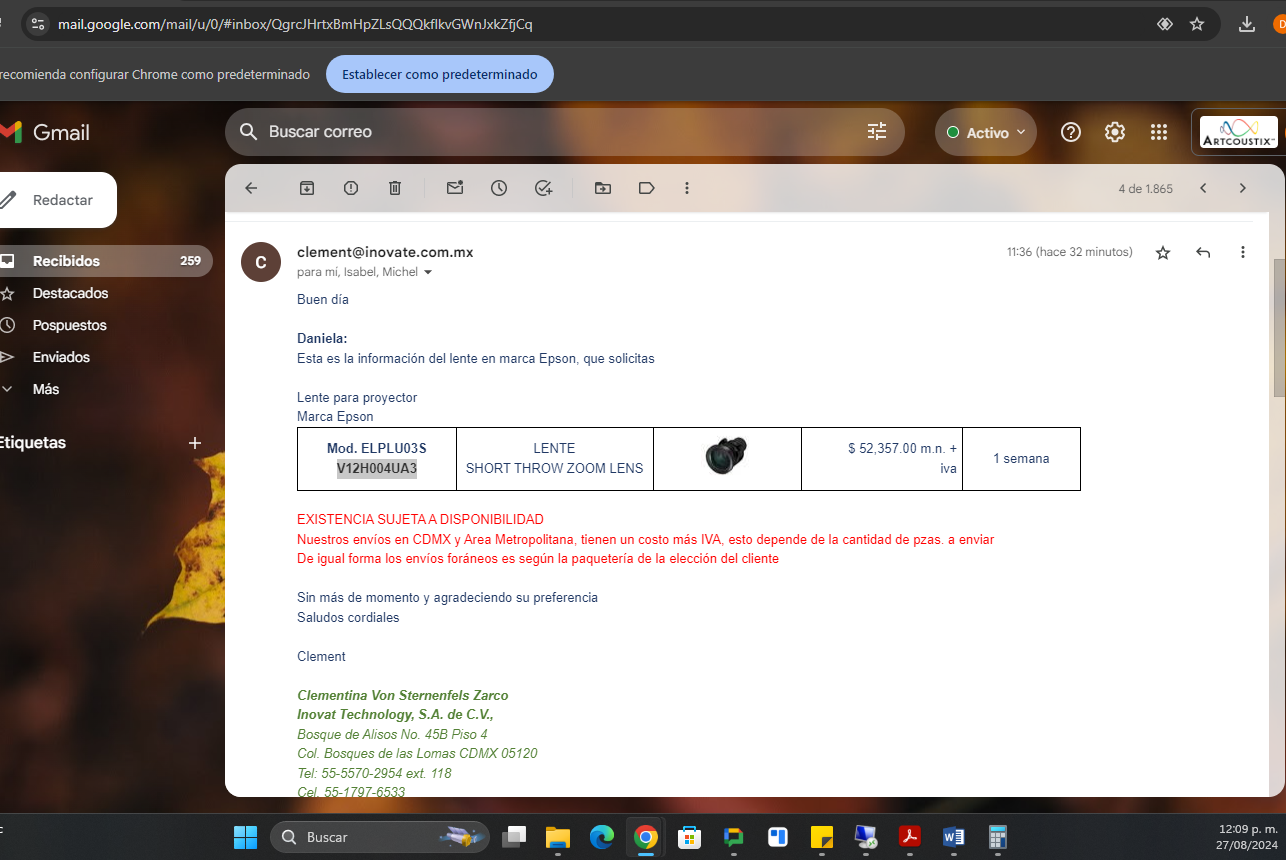
Task: Bookmark this page with the star icon
Action: tap(1197, 24)
